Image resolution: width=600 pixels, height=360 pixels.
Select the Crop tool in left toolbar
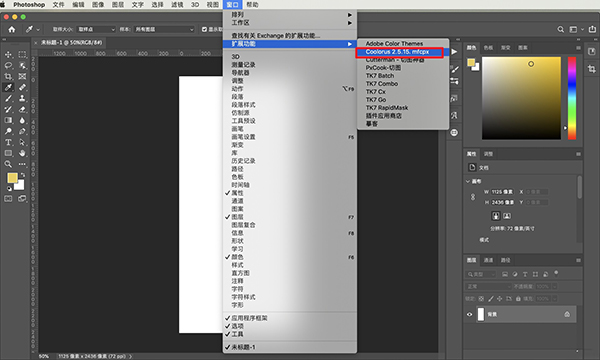(x=8, y=77)
